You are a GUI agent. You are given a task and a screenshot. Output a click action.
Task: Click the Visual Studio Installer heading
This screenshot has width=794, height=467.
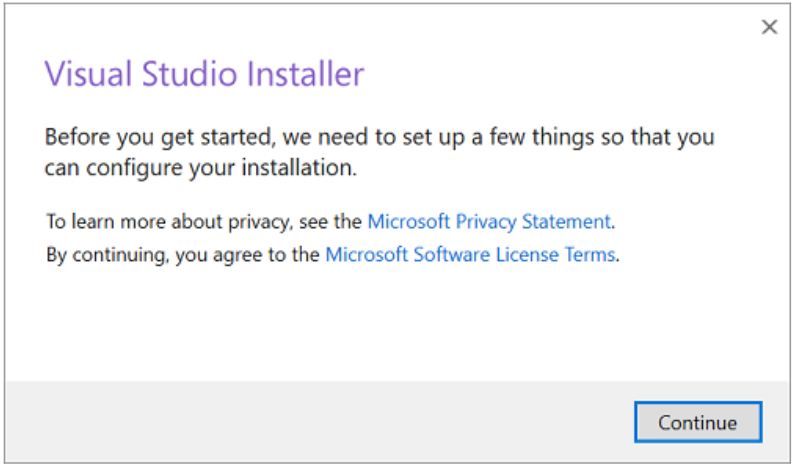(x=204, y=74)
